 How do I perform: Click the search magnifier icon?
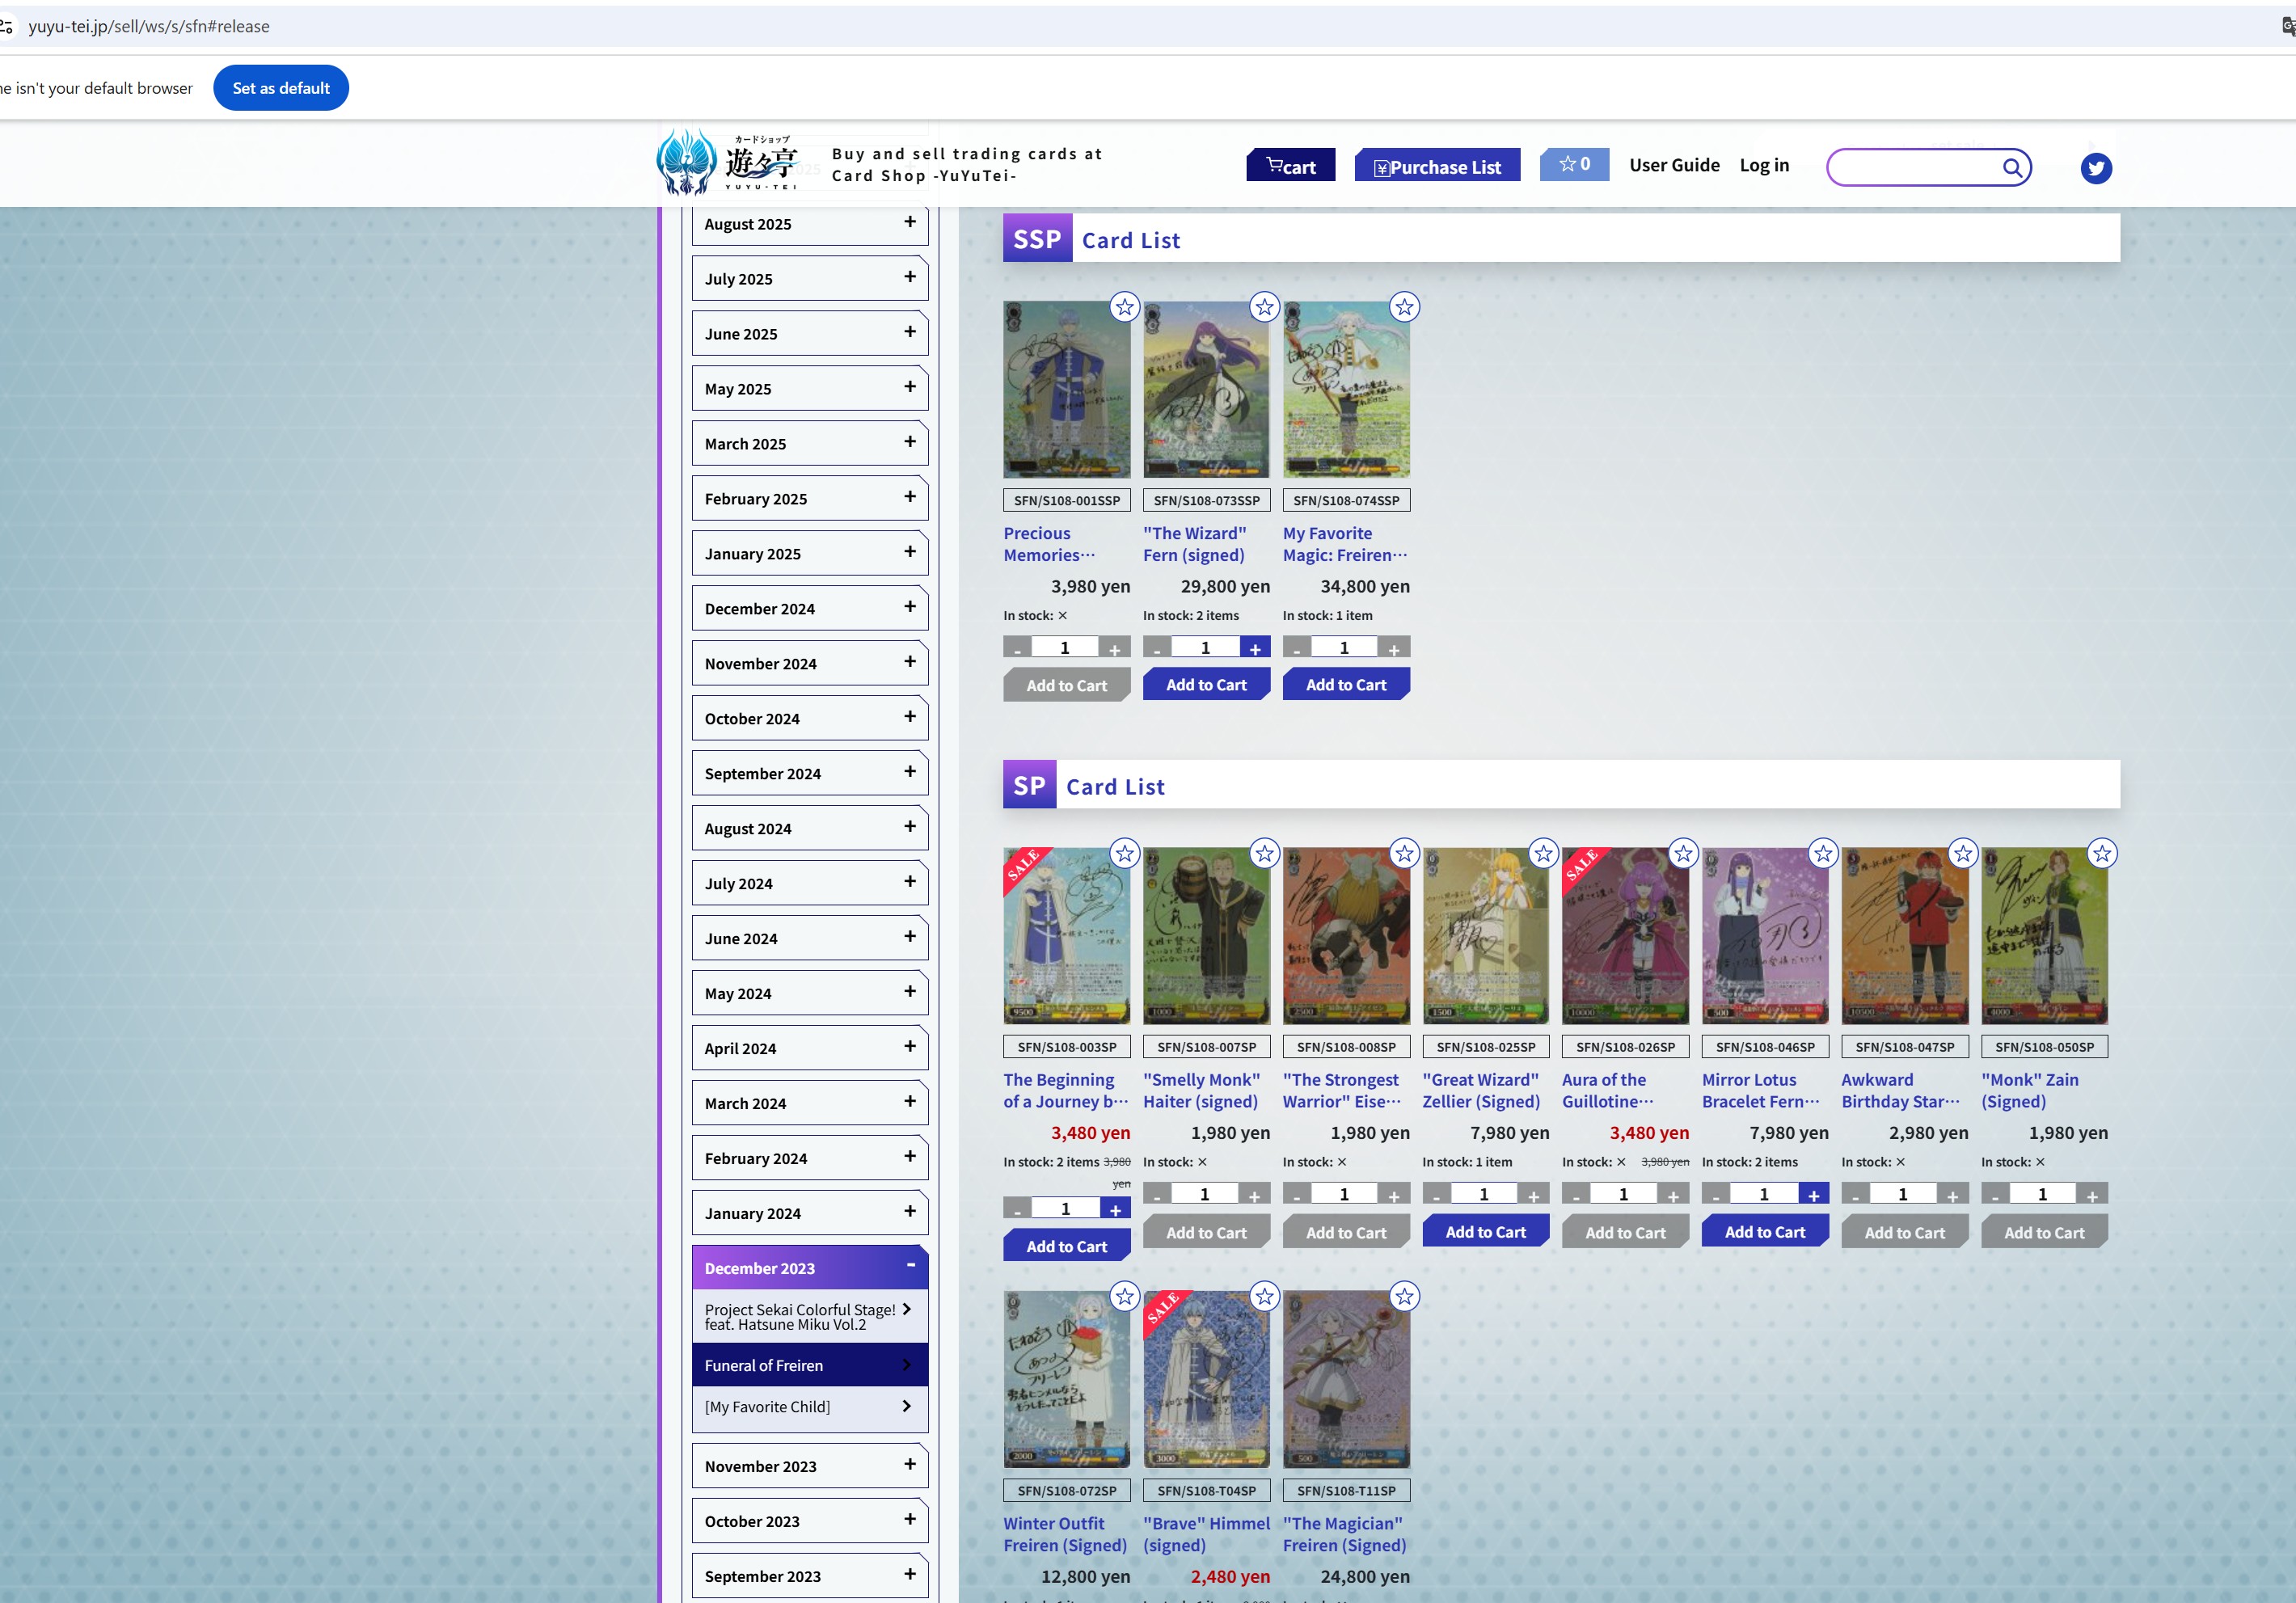tap(2012, 167)
